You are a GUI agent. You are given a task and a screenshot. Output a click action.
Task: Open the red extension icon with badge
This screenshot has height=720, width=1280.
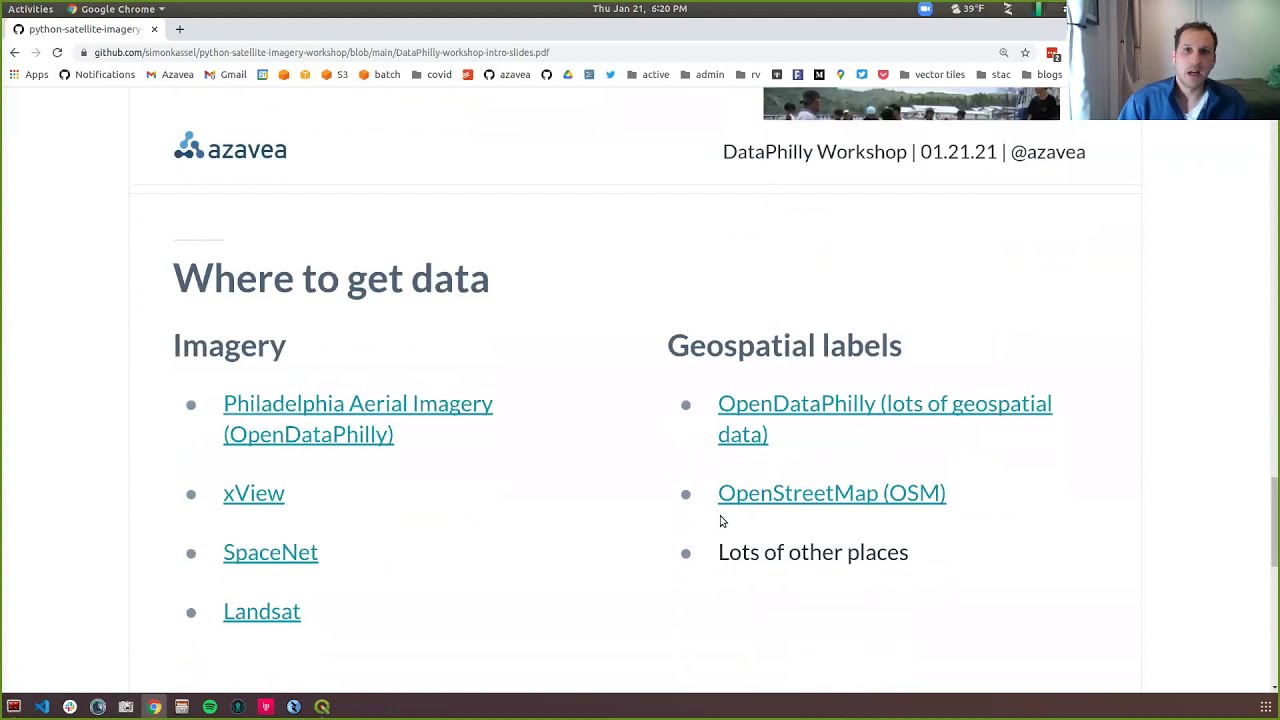click(x=1052, y=53)
